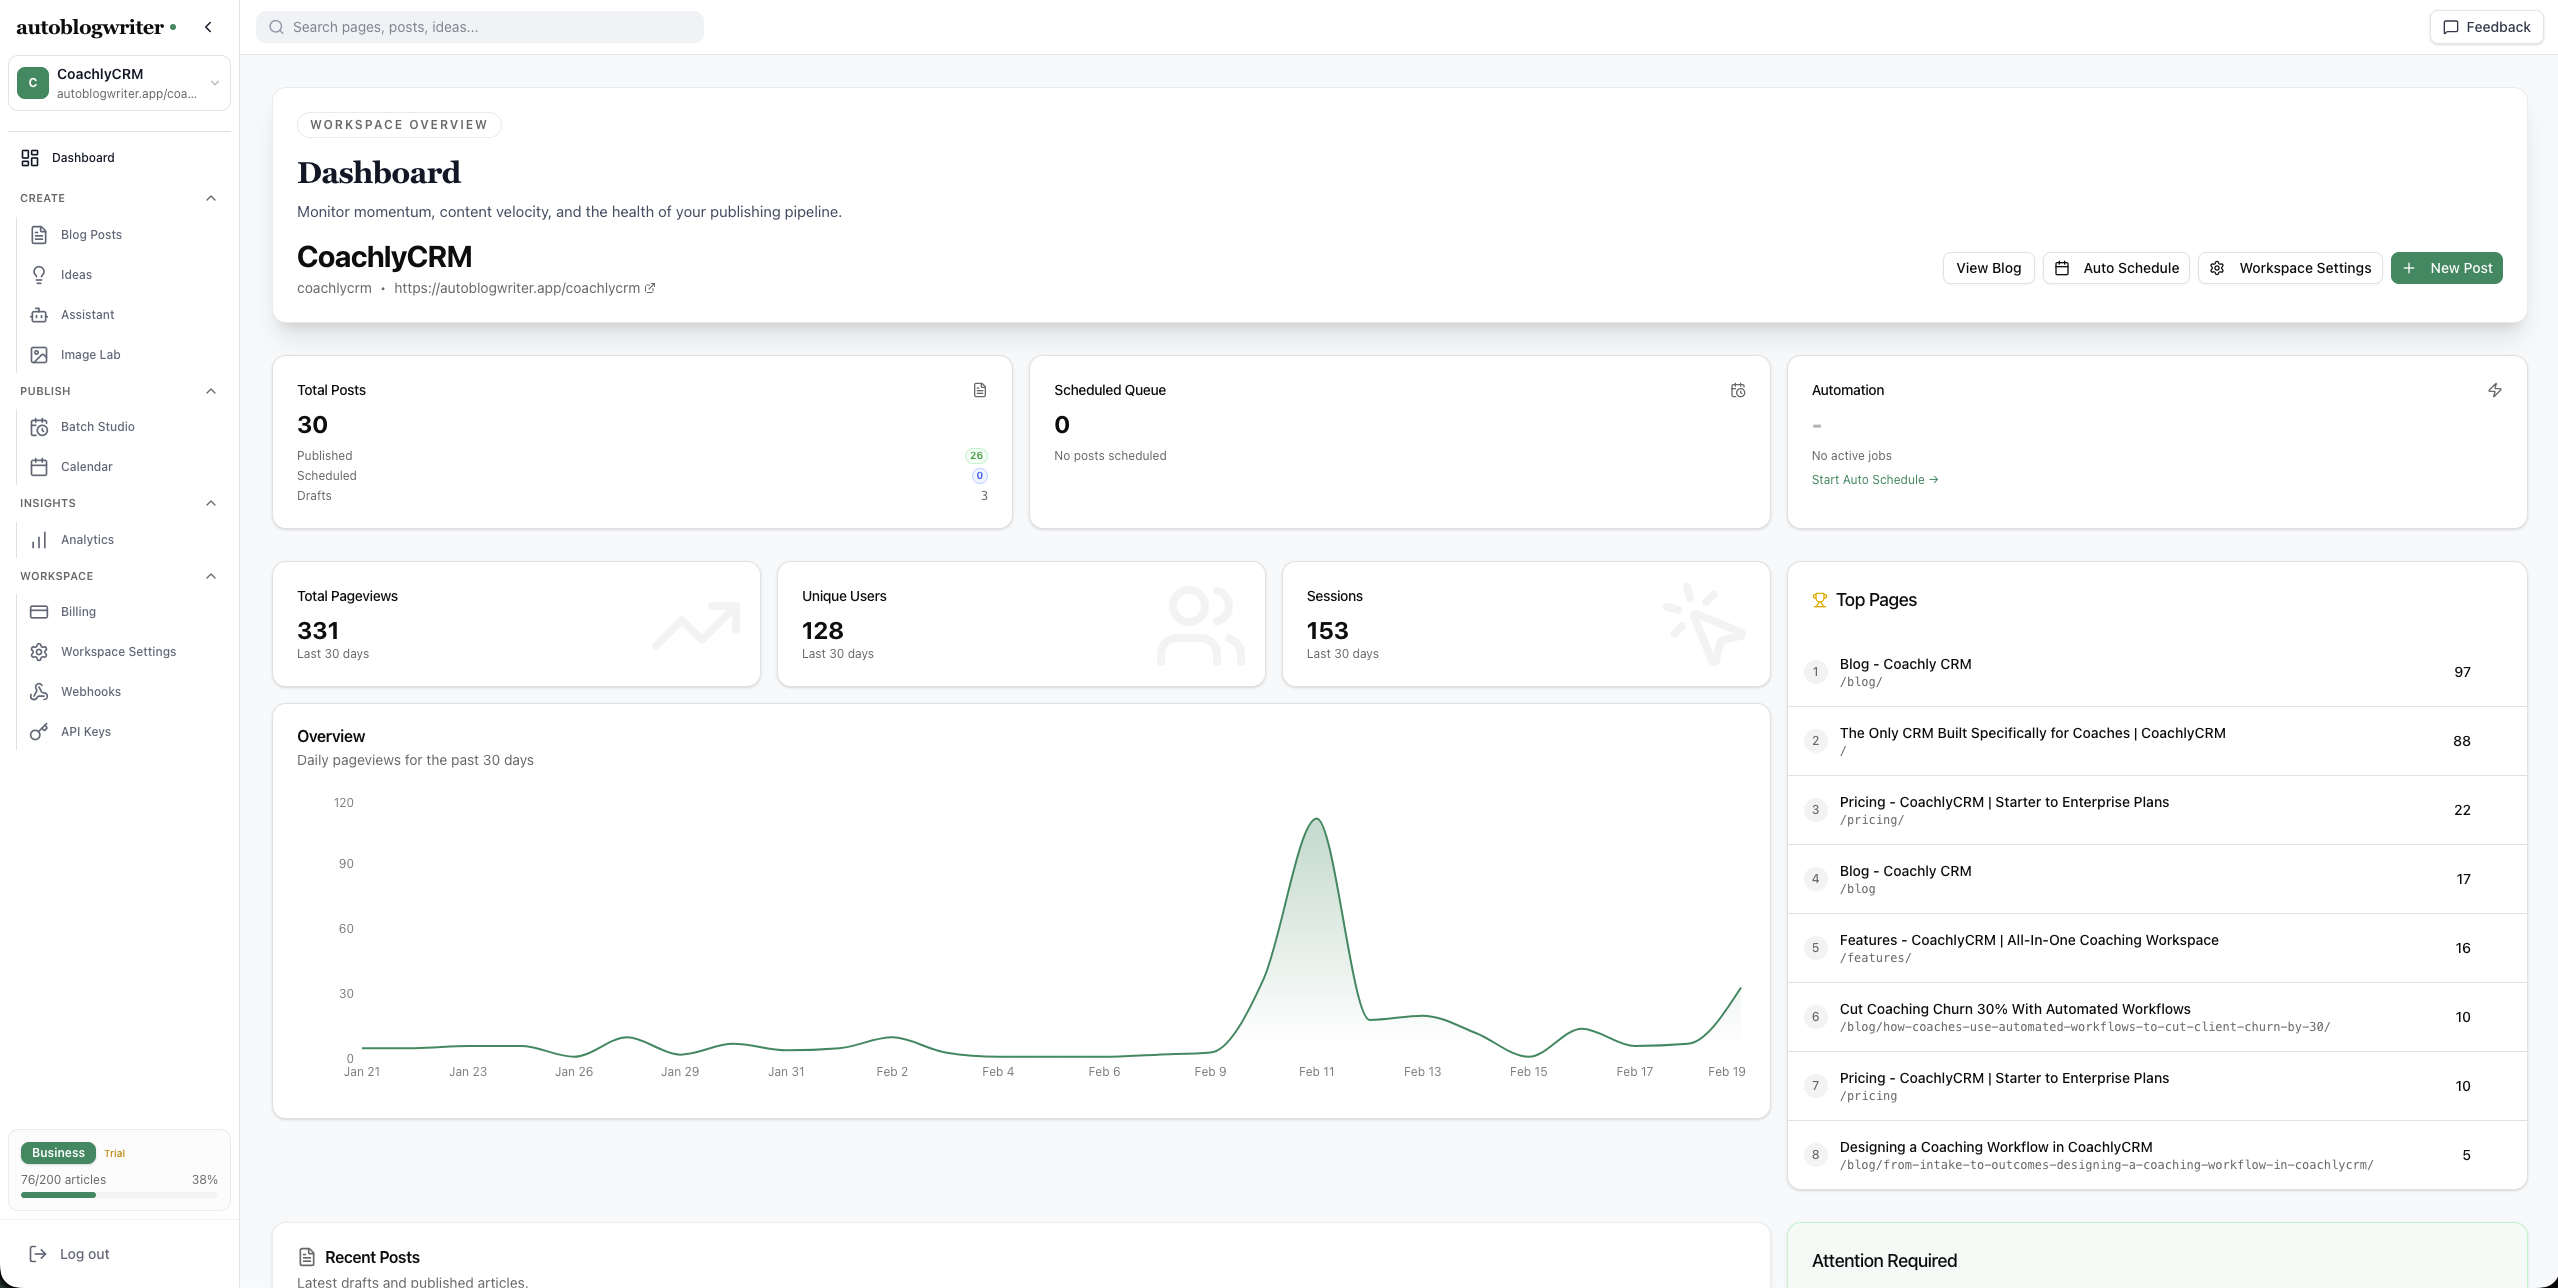
Task: Click the Scheduled Queue calendar-clock icon
Action: pos(1737,390)
